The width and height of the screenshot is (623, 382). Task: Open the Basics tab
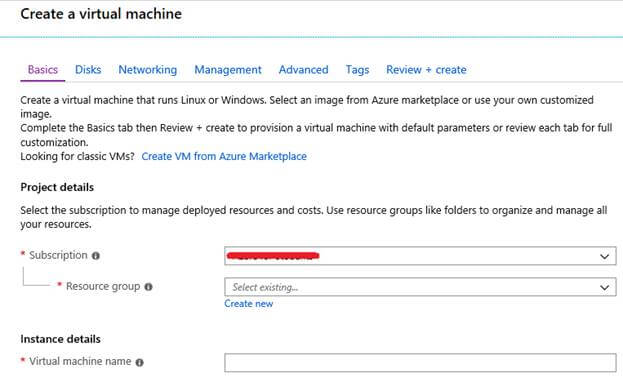pos(43,70)
